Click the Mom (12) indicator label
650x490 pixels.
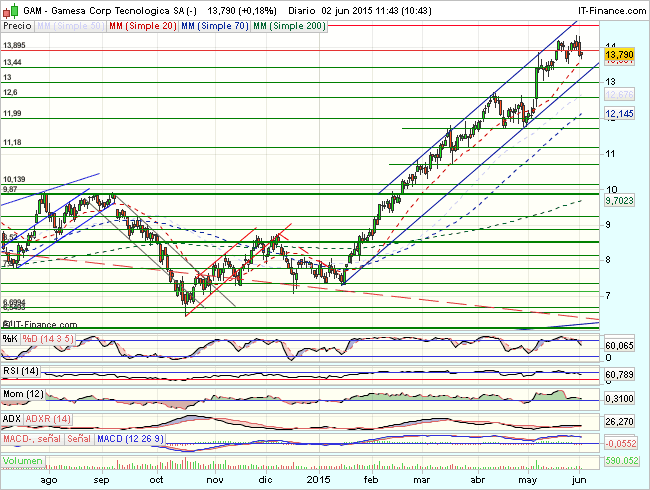click(x=23, y=394)
